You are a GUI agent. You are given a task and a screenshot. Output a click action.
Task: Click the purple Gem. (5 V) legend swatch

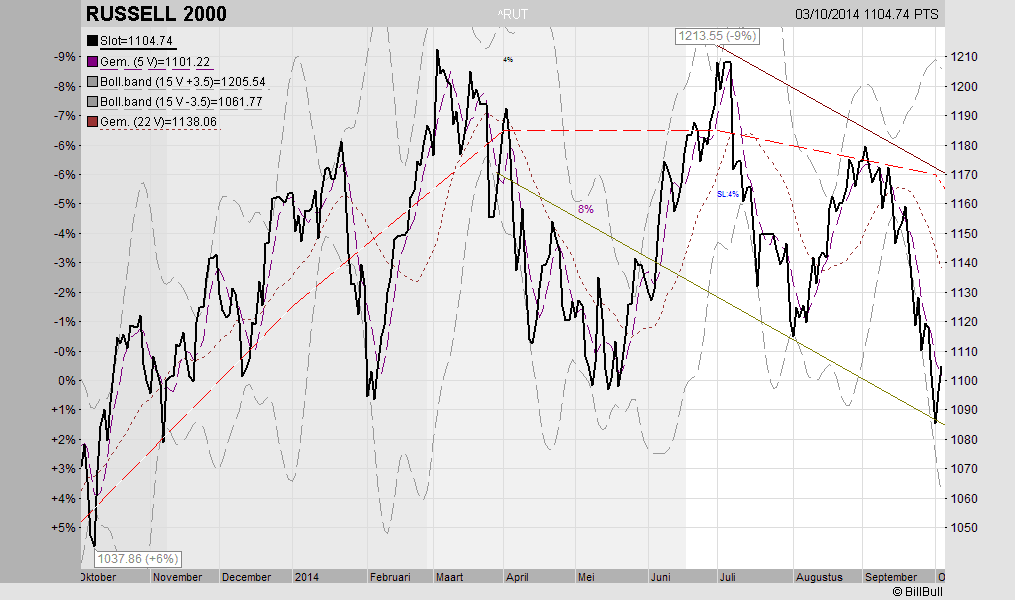(92, 61)
